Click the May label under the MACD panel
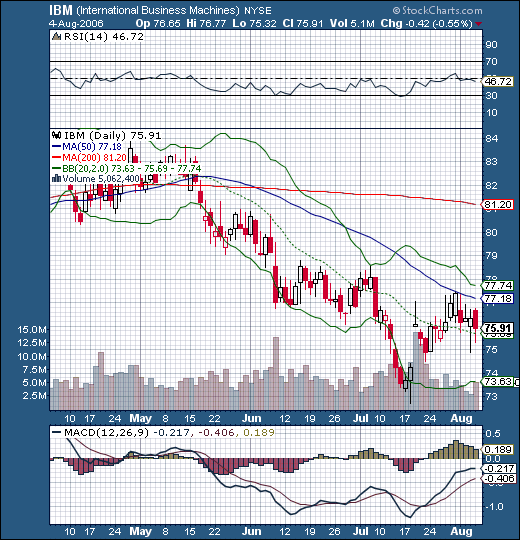This screenshot has height=540, width=520. click(x=141, y=531)
